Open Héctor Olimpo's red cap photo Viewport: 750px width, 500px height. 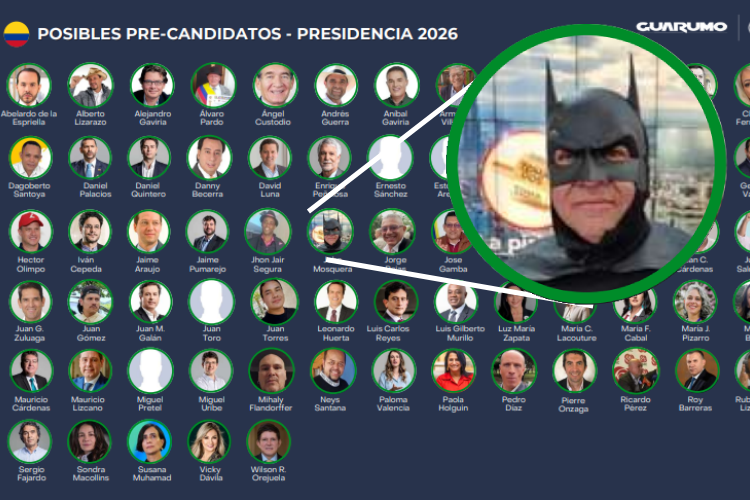click(31, 232)
